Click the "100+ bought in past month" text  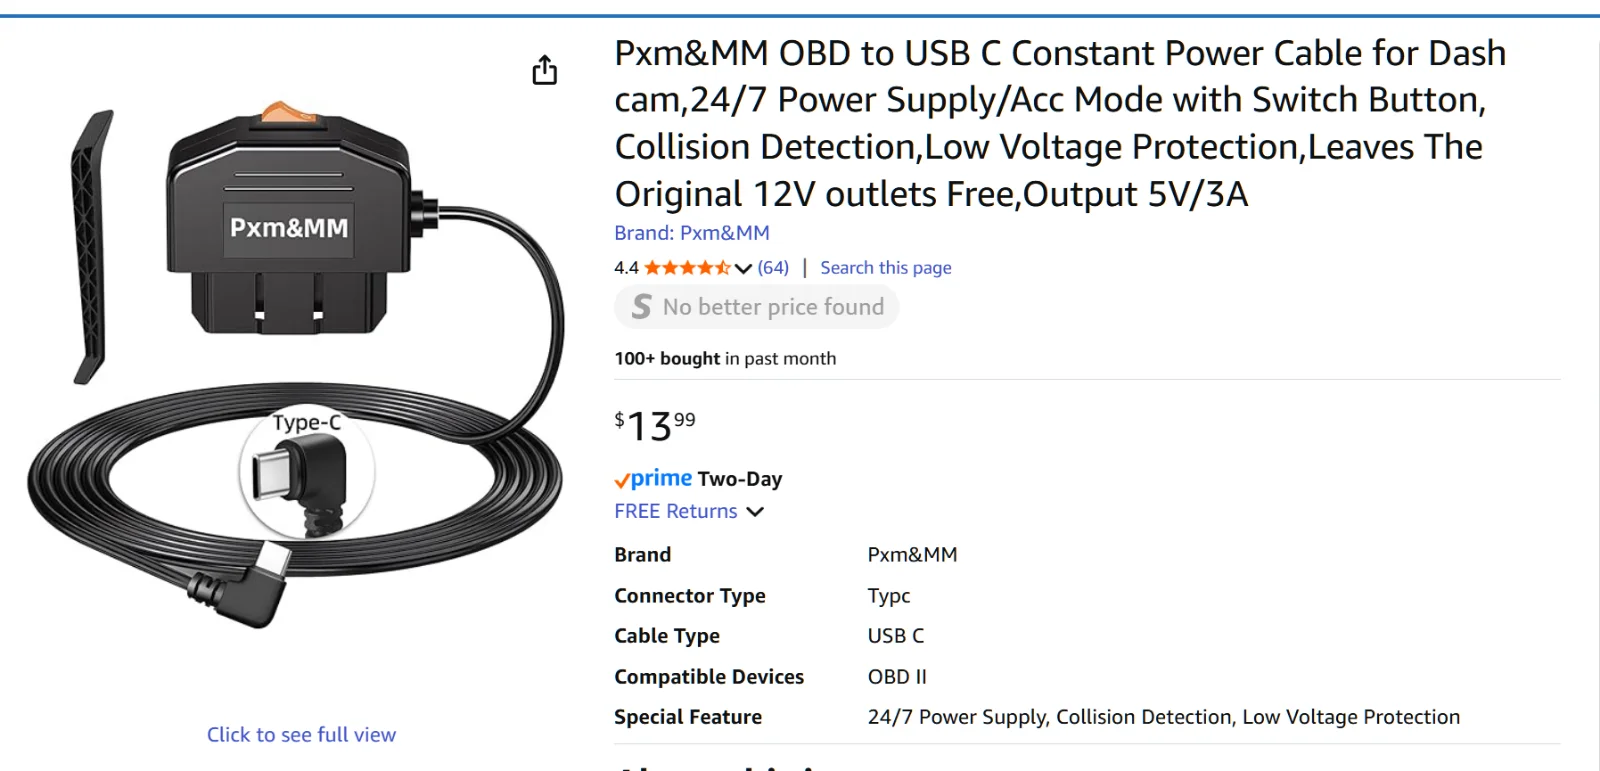[725, 359]
